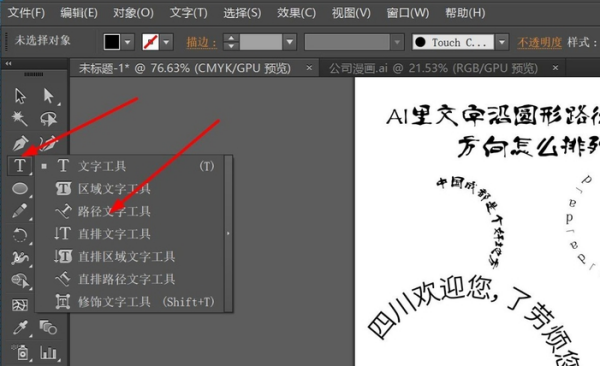Open the 效果(C) menu

(x=297, y=13)
